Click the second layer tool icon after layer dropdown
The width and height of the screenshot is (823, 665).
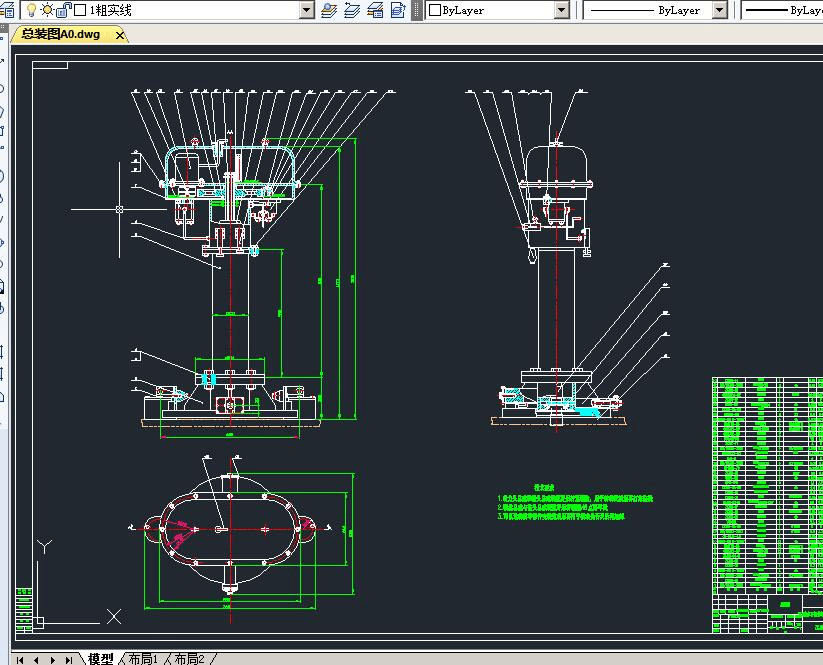pos(352,10)
